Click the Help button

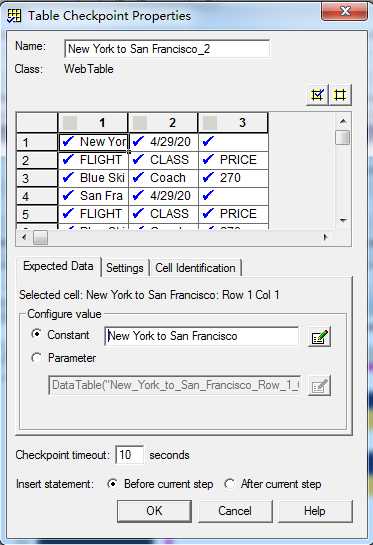tap(315, 511)
